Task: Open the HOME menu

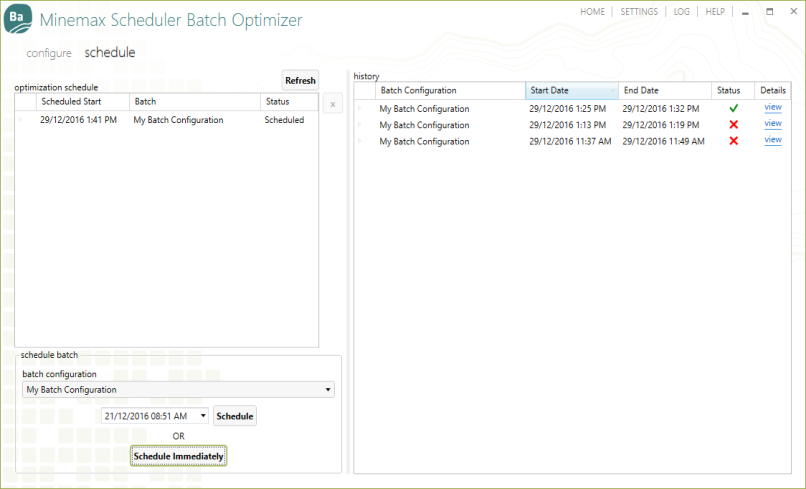Action: pos(592,12)
